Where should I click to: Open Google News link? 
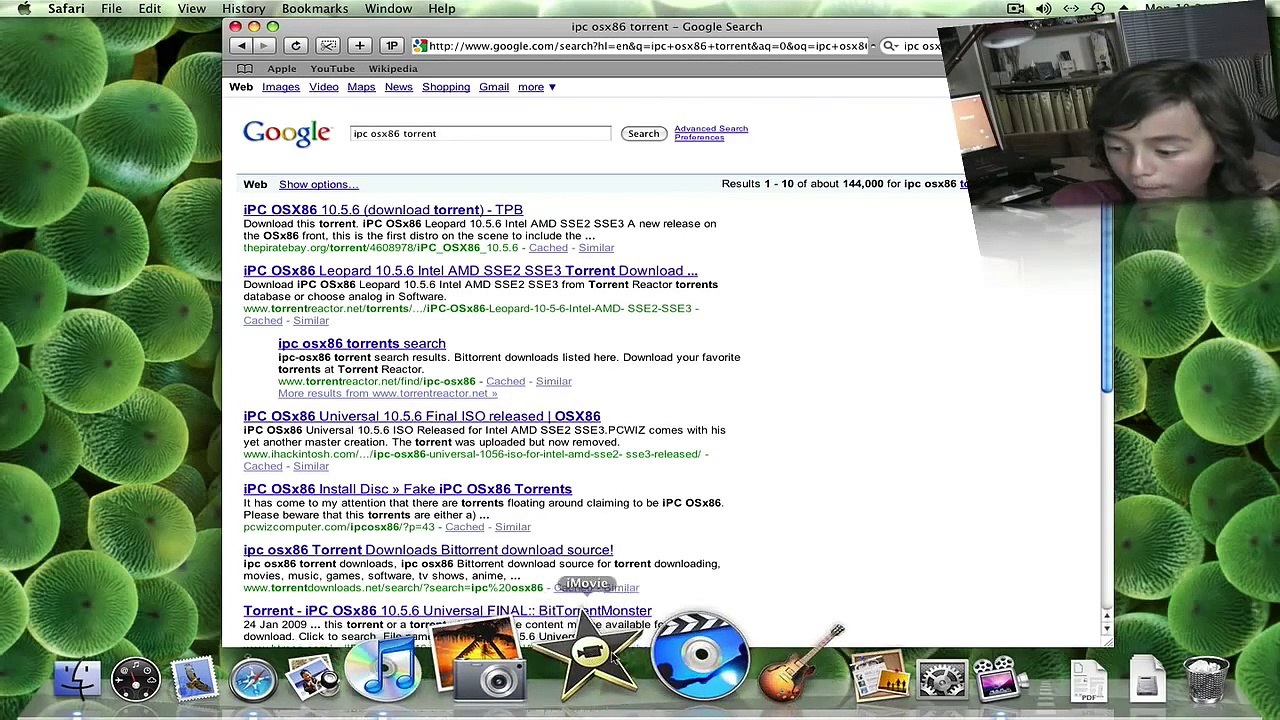tap(398, 87)
